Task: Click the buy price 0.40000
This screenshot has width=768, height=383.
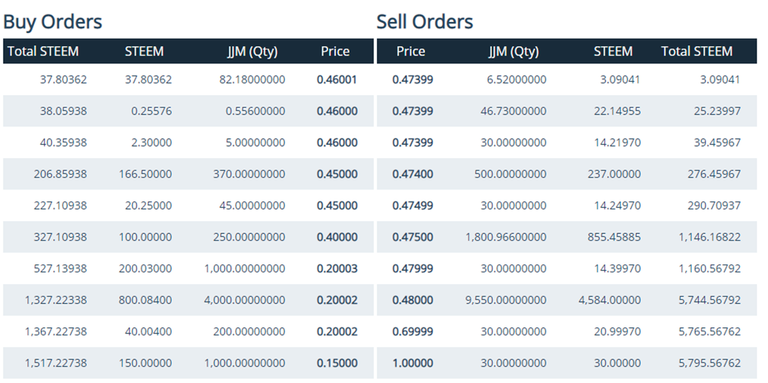Action: (x=337, y=237)
